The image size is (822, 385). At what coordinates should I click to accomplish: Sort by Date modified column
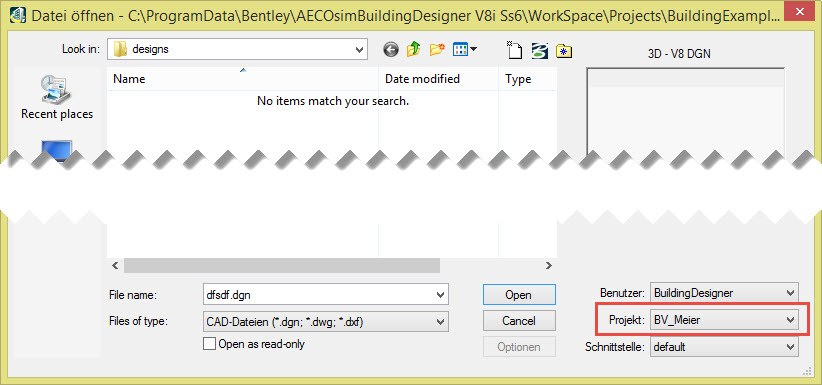tap(438, 79)
